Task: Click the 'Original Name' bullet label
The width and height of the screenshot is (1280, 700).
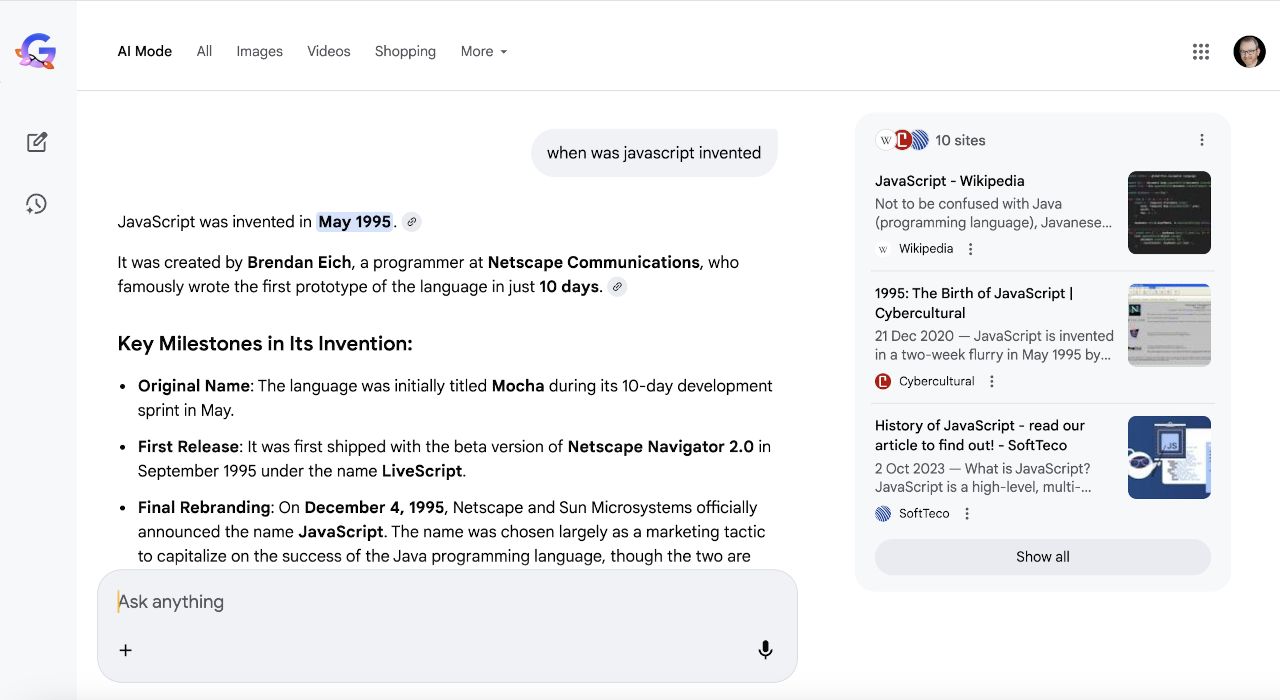Action: (x=194, y=386)
